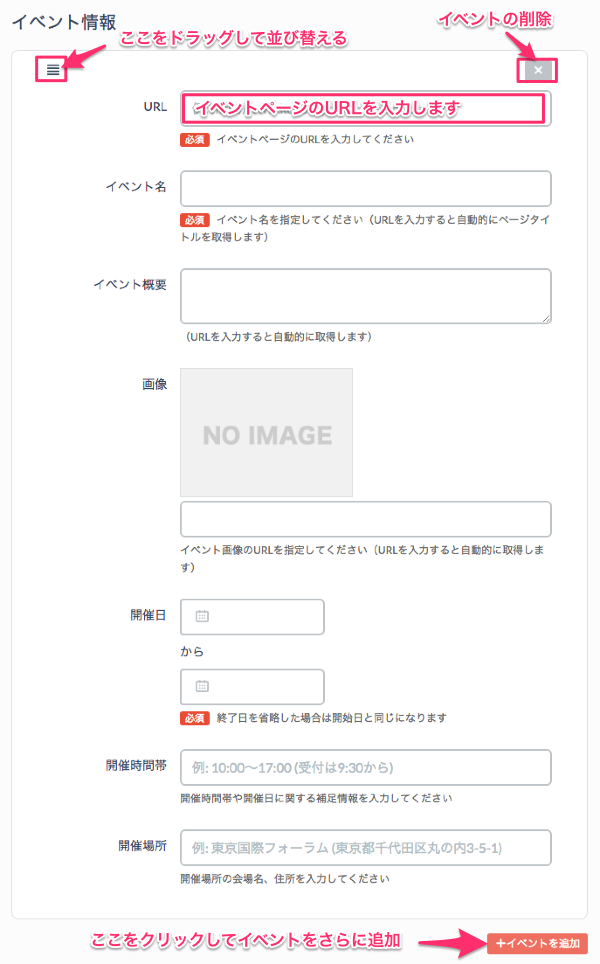Focus the 開催時間帯 input field
Screen dimensions: 600x964
365,767
